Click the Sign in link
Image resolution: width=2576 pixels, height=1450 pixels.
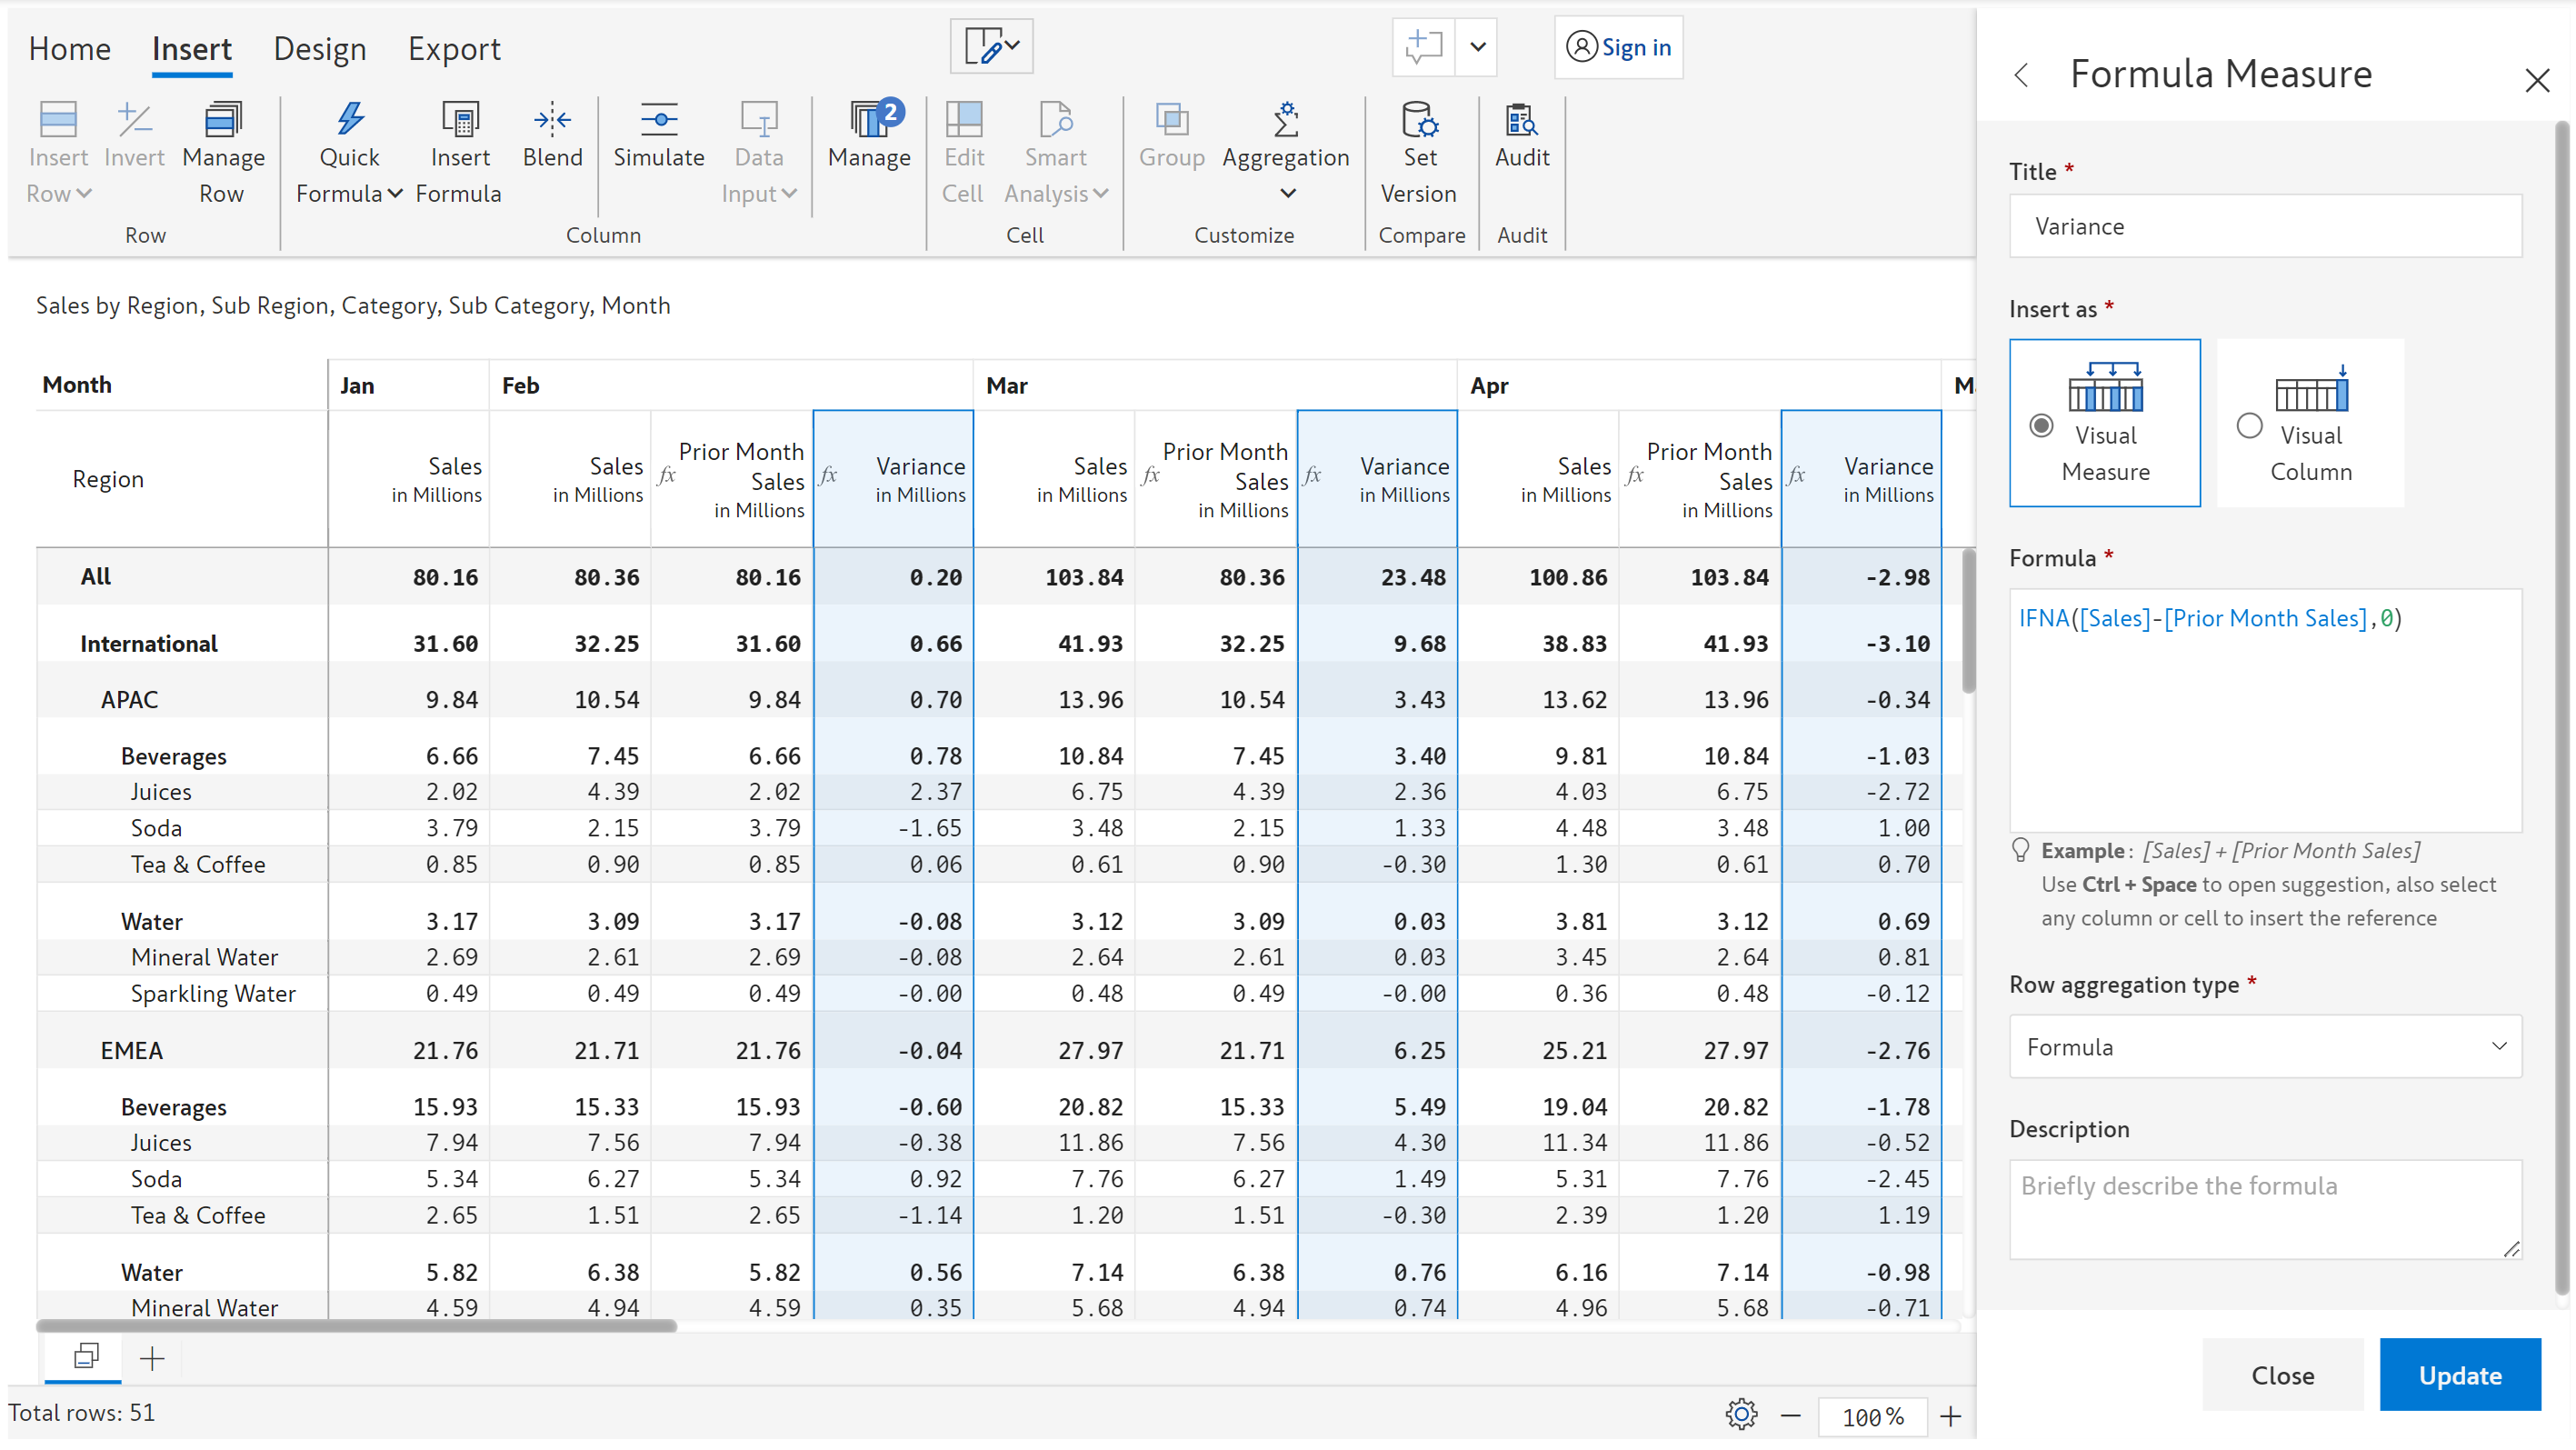(1618, 47)
